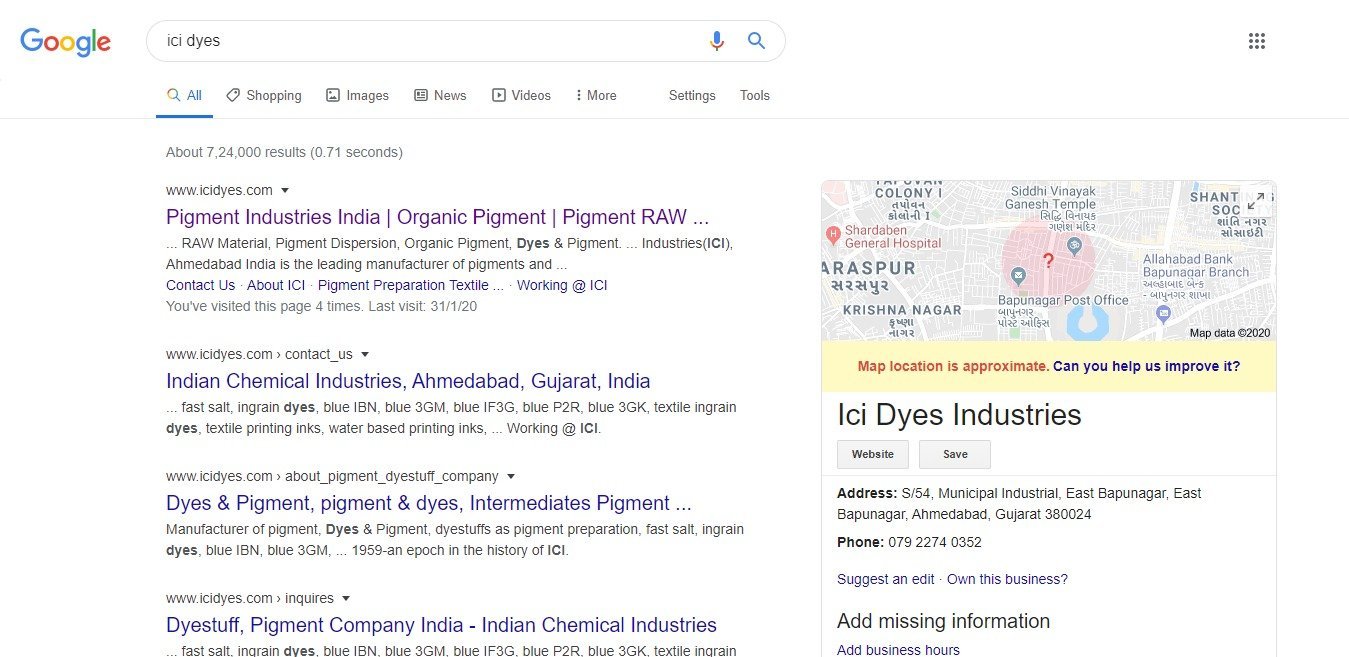Click Bapunagar Post Office map pin
Screen dimensions: 1349x657
1017,275
